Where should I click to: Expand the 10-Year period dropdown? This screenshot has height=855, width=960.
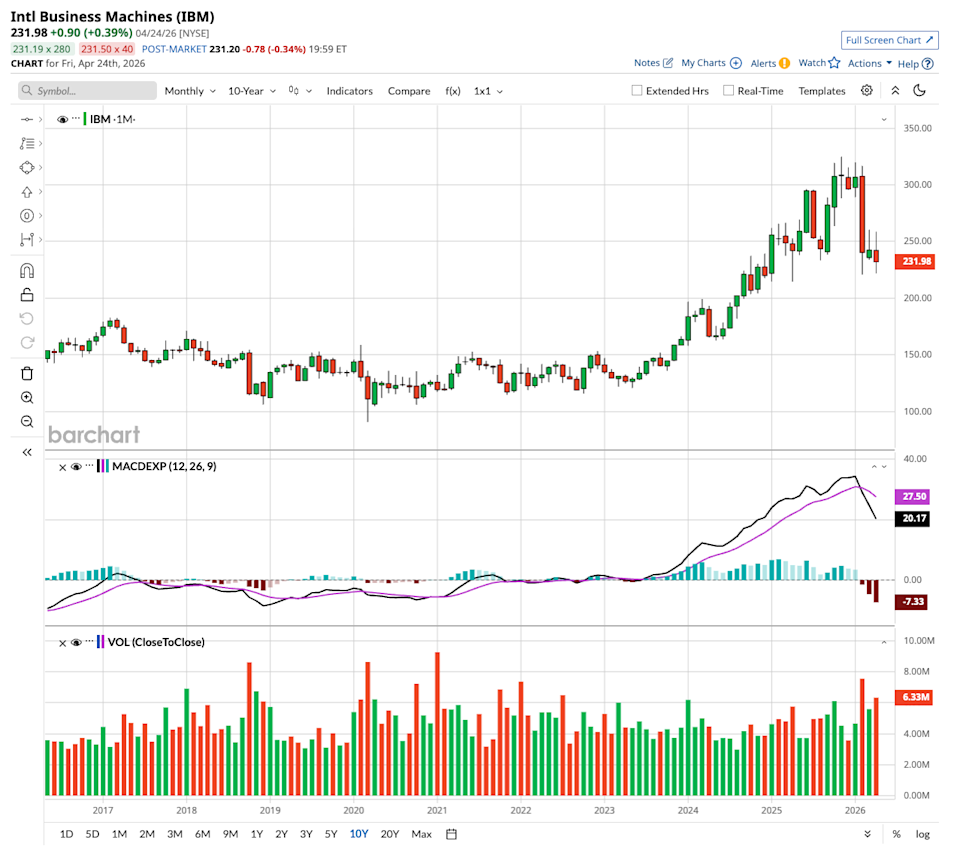point(251,91)
